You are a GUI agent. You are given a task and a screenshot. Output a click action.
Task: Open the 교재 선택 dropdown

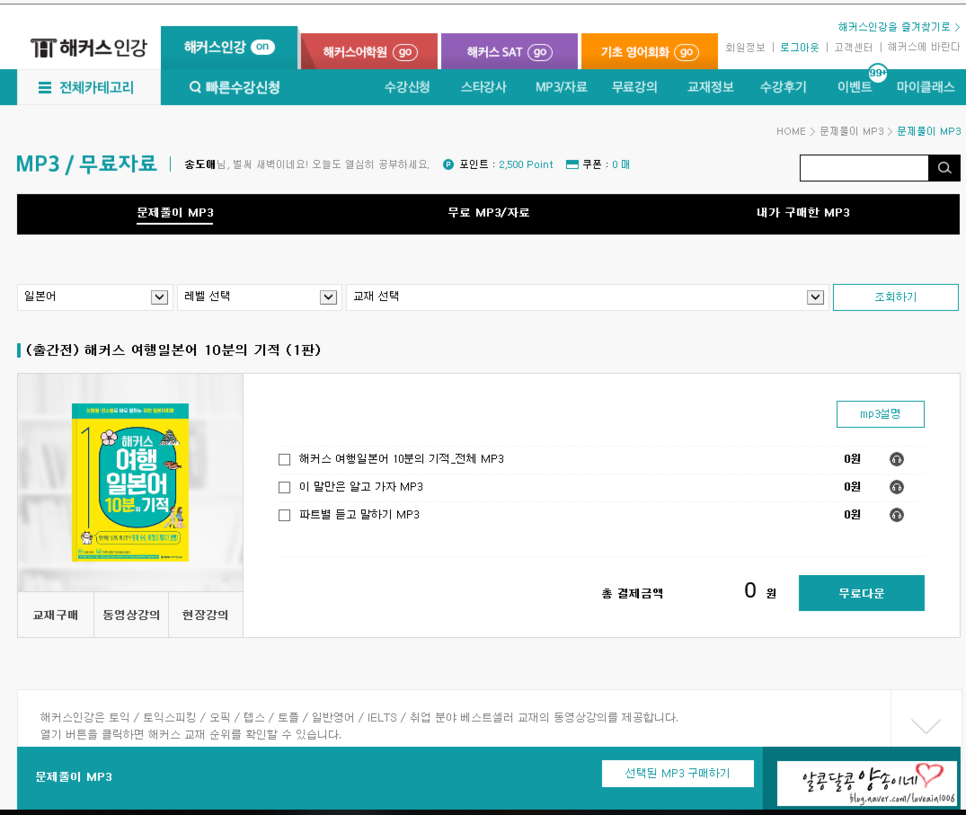point(586,297)
